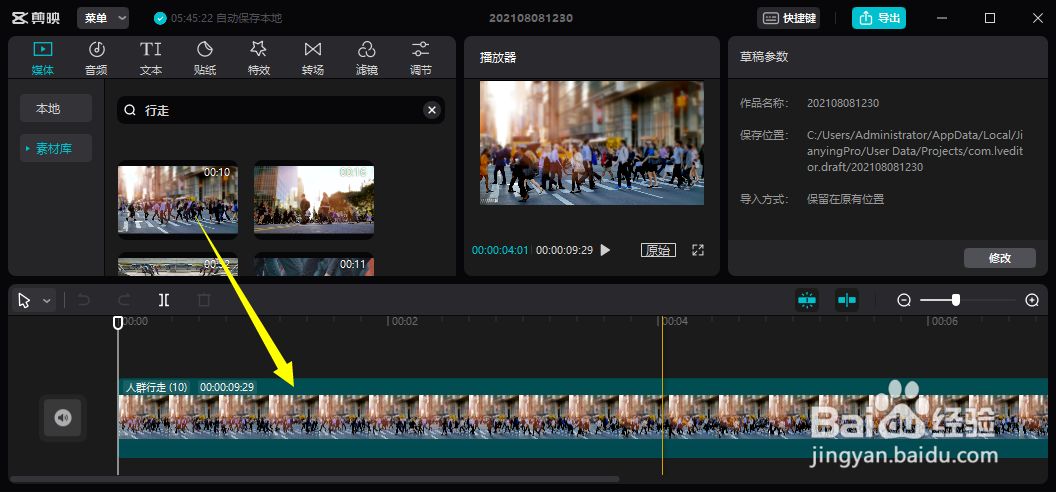Click the 原始 aspect ratio button
This screenshot has width=1056, height=492.
coord(658,250)
